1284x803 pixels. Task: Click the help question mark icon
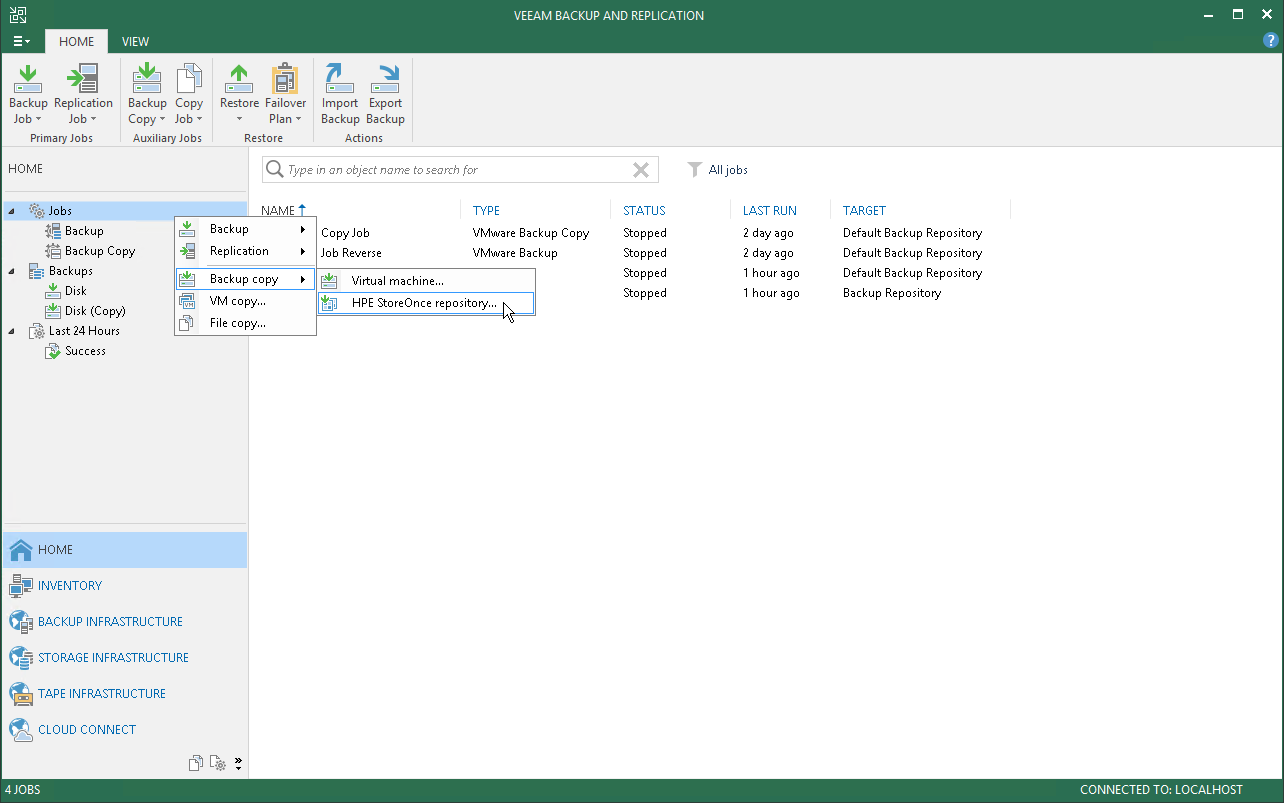coord(1271,41)
